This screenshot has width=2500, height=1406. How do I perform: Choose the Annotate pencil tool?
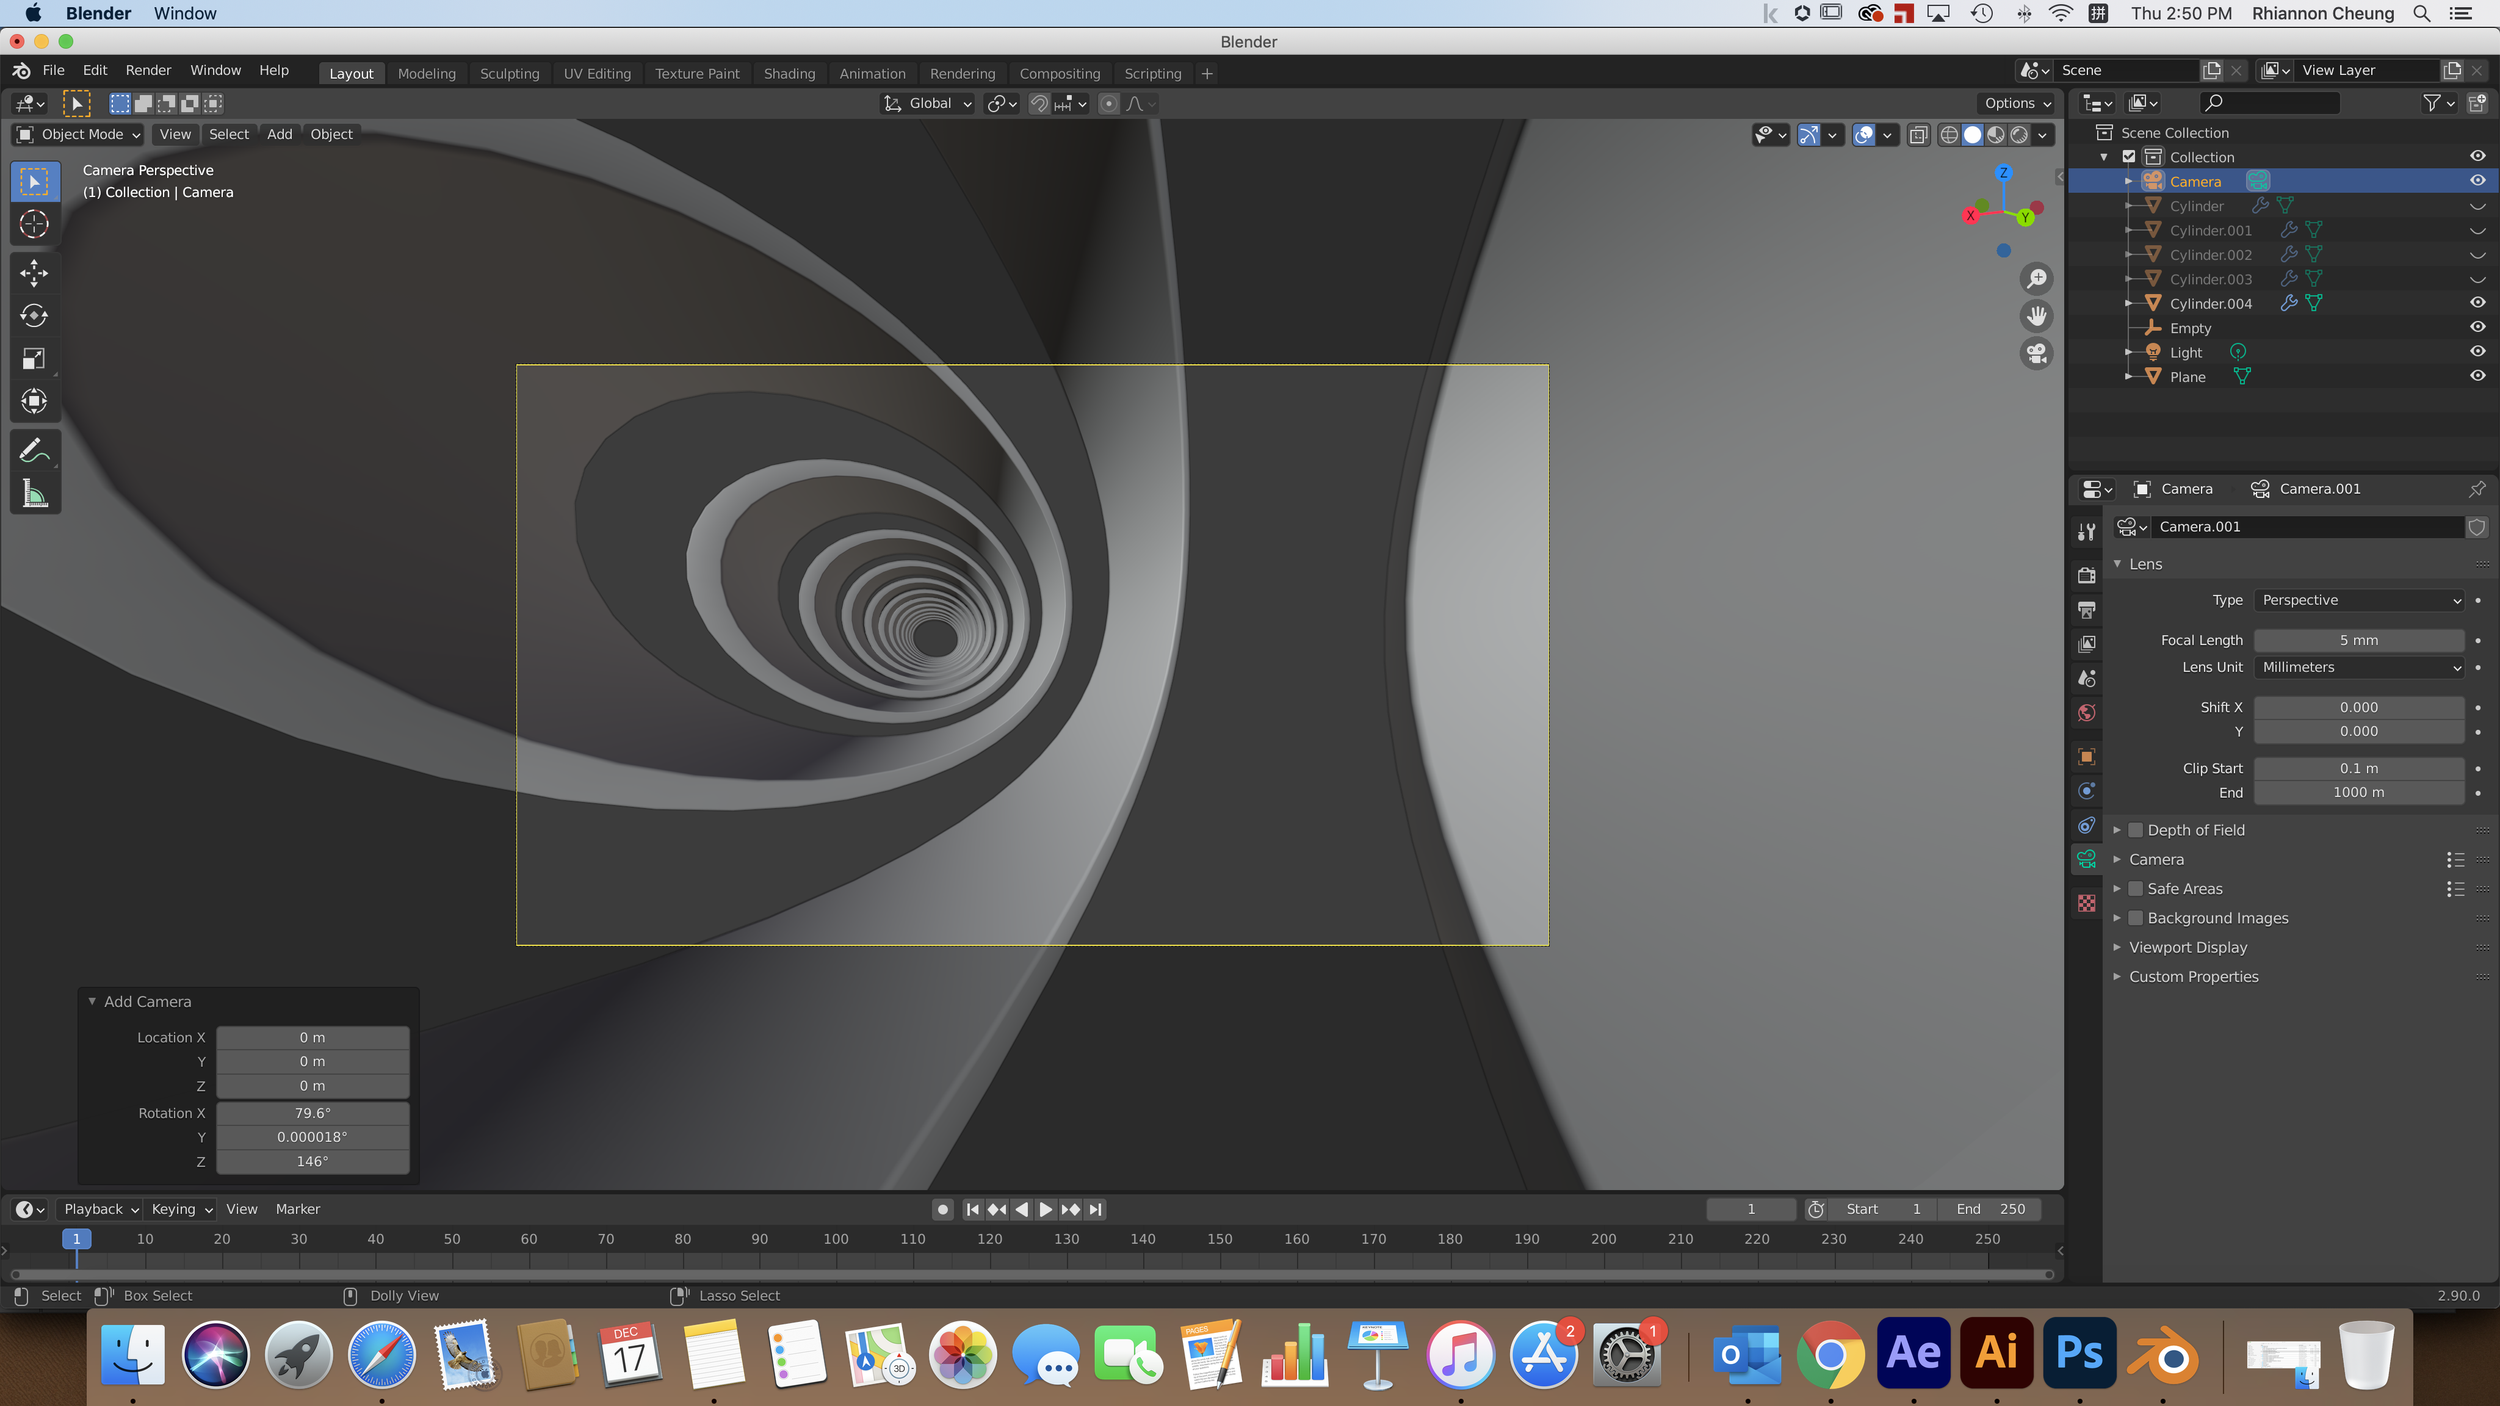34,451
